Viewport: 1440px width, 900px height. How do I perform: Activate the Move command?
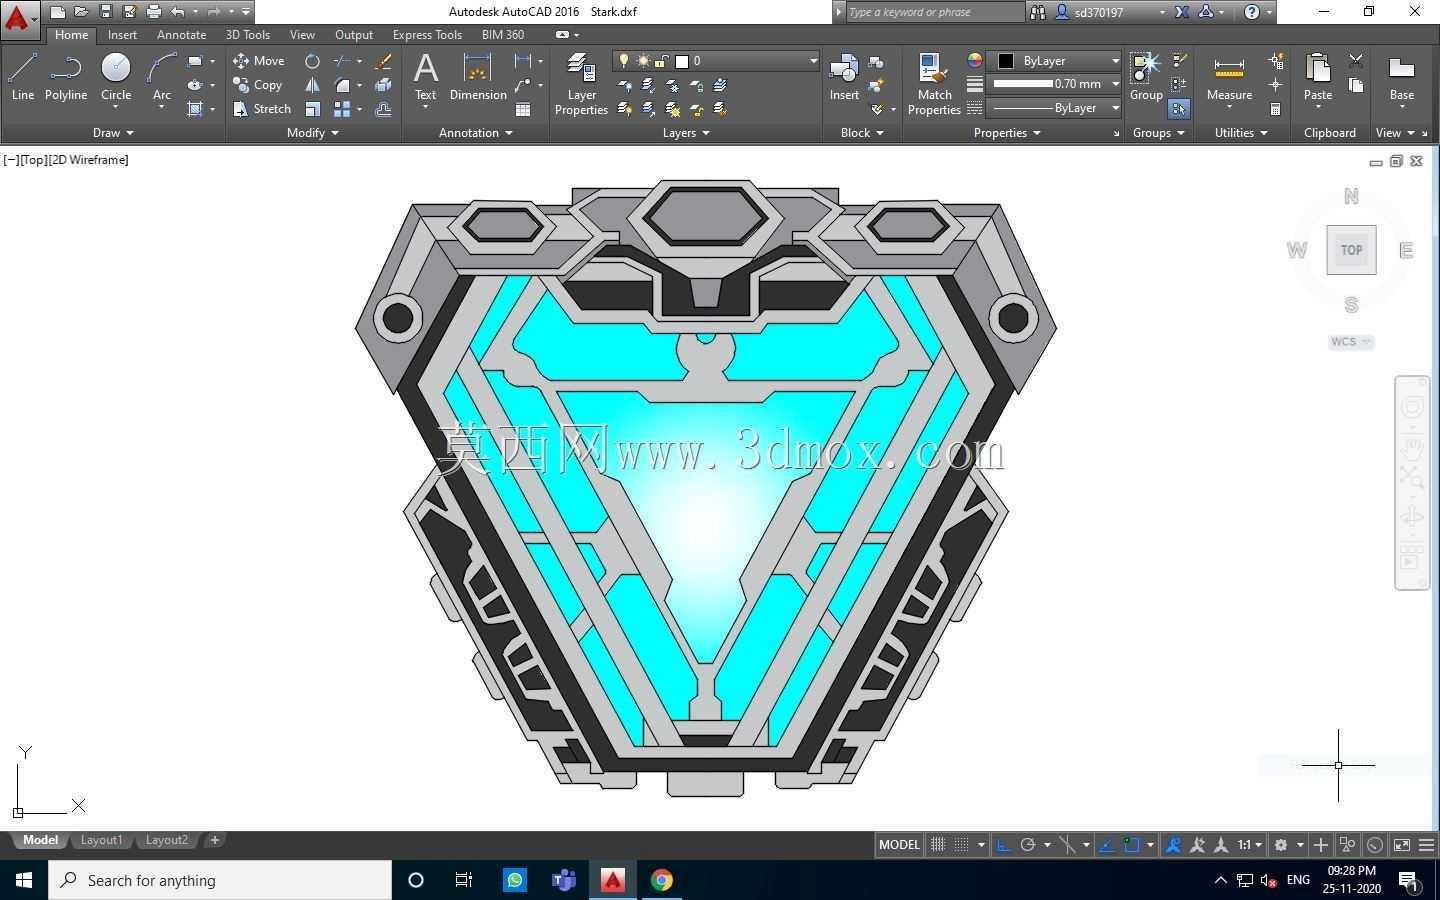point(259,61)
